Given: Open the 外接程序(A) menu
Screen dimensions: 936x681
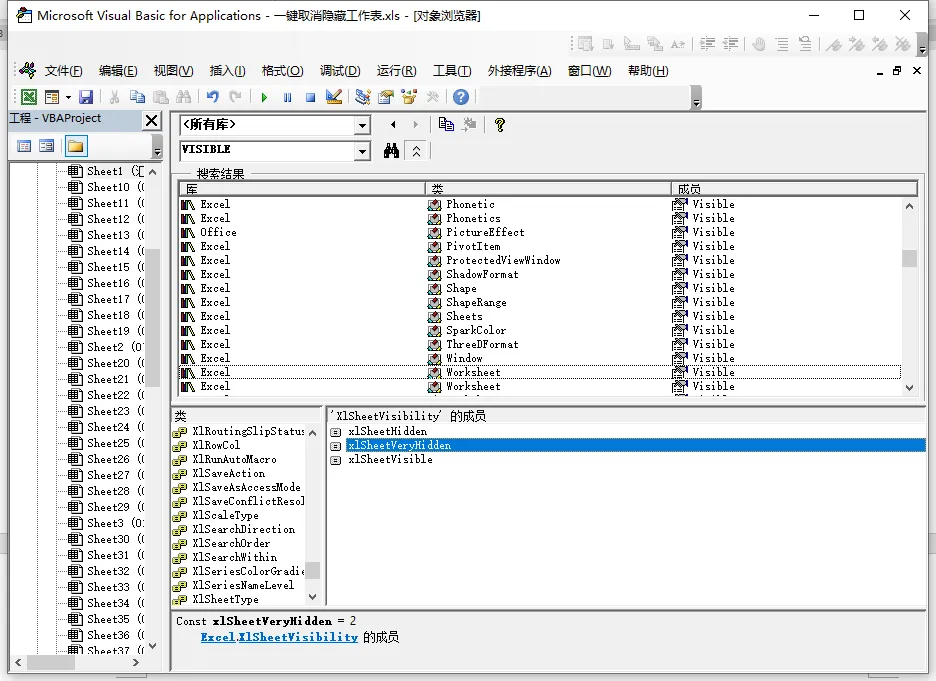Looking at the screenshot, I should click(x=519, y=71).
